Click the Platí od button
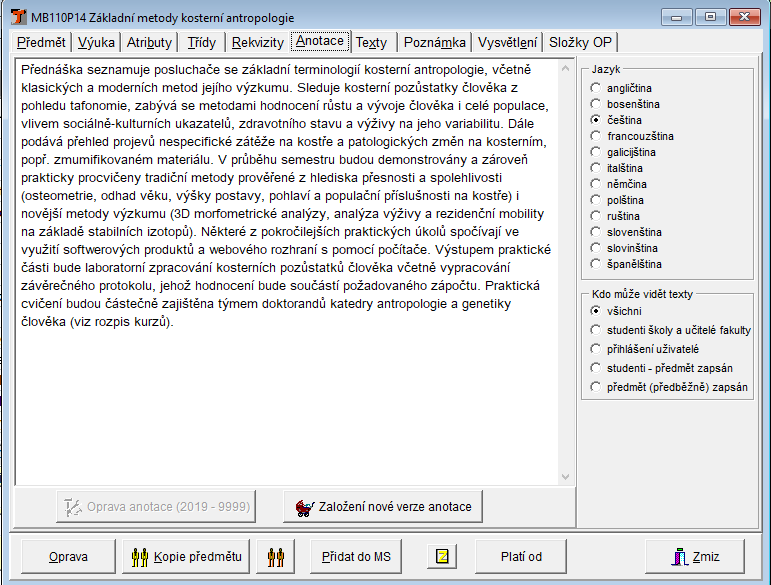 521,557
